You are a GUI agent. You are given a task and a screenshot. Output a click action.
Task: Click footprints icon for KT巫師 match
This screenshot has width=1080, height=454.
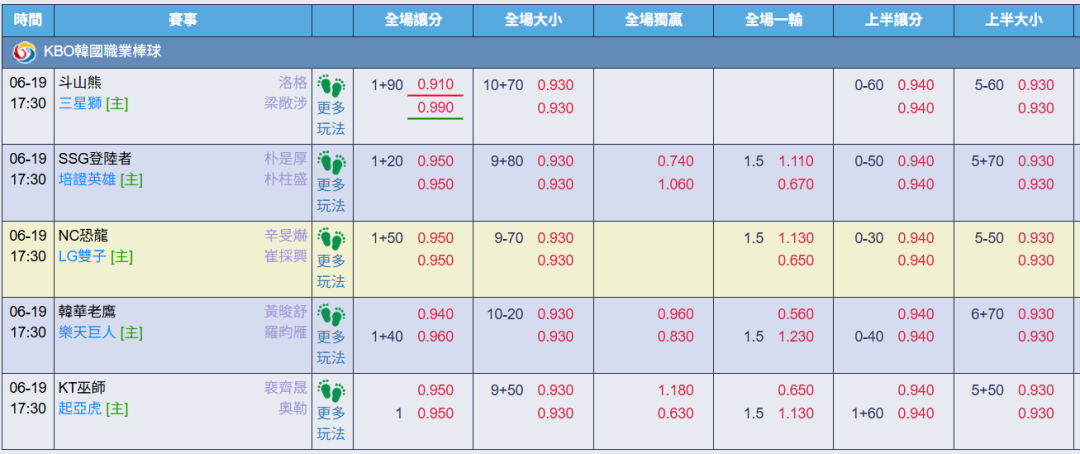click(x=331, y=392)
